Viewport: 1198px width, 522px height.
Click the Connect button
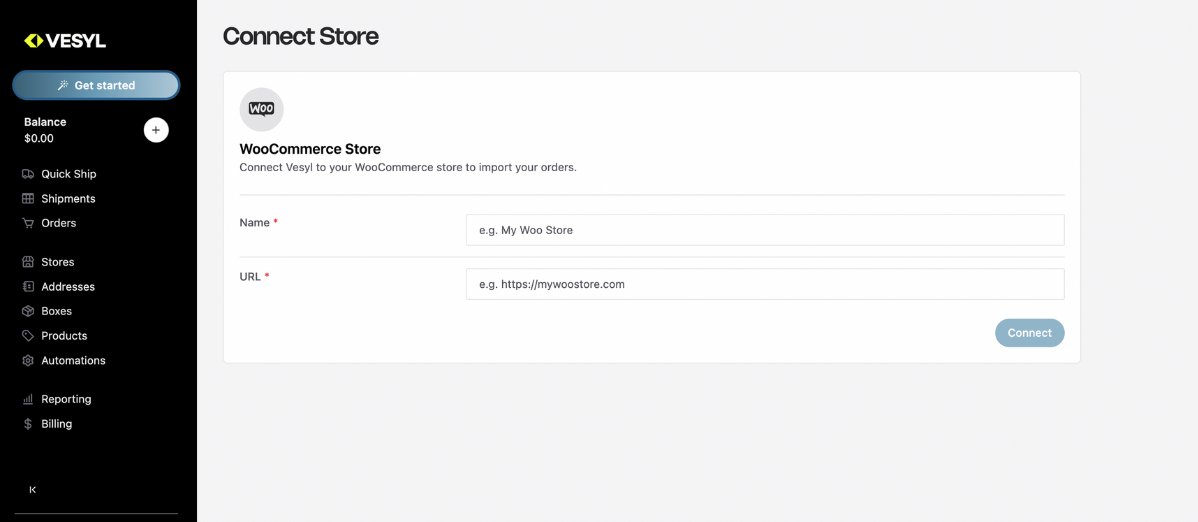point(1029,332)
